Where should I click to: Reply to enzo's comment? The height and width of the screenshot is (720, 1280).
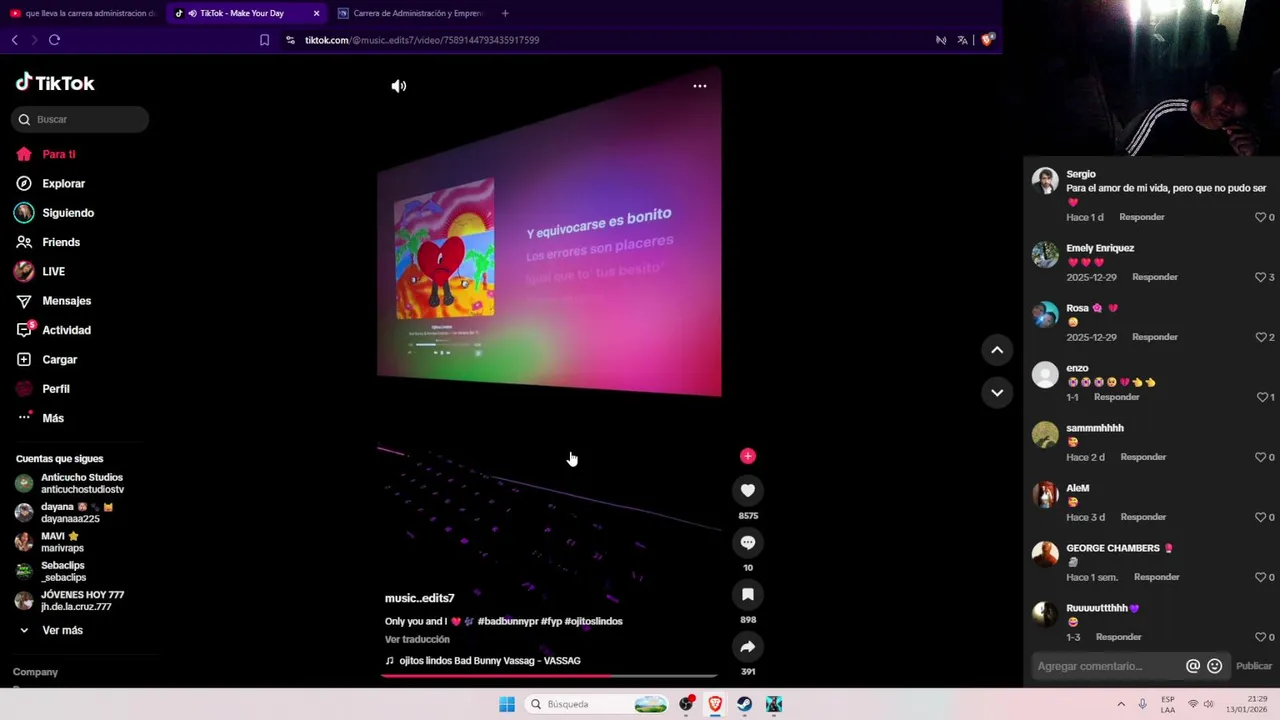1117,397
